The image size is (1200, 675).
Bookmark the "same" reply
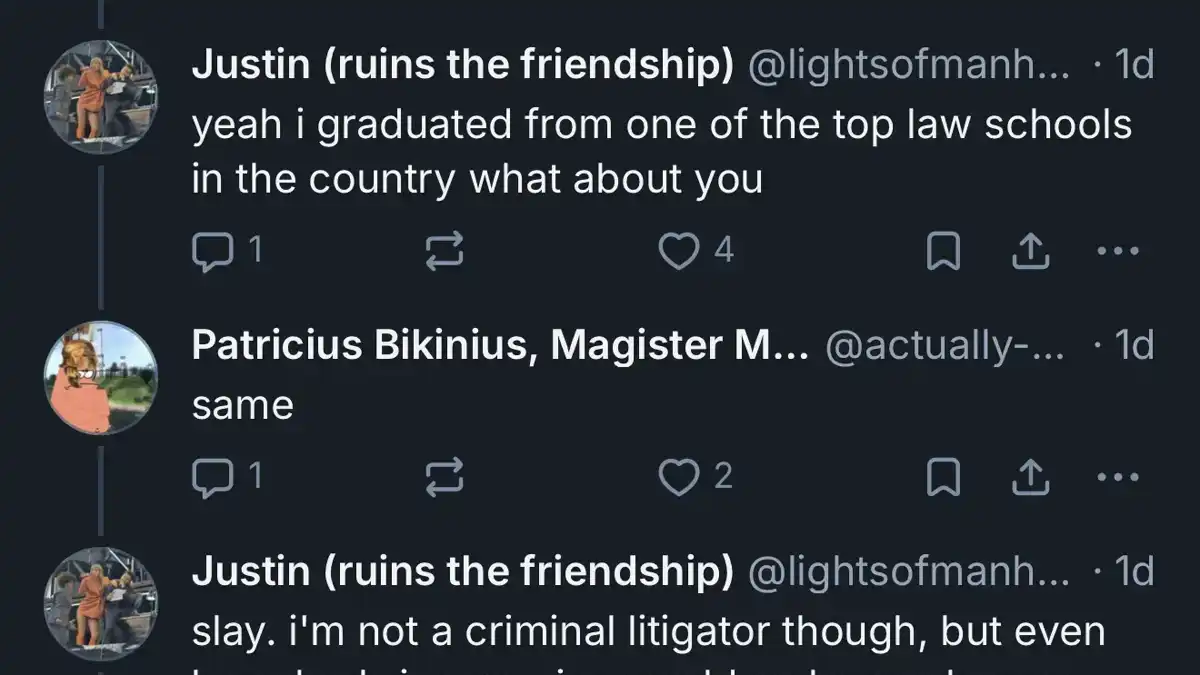(x=943, y=478)
